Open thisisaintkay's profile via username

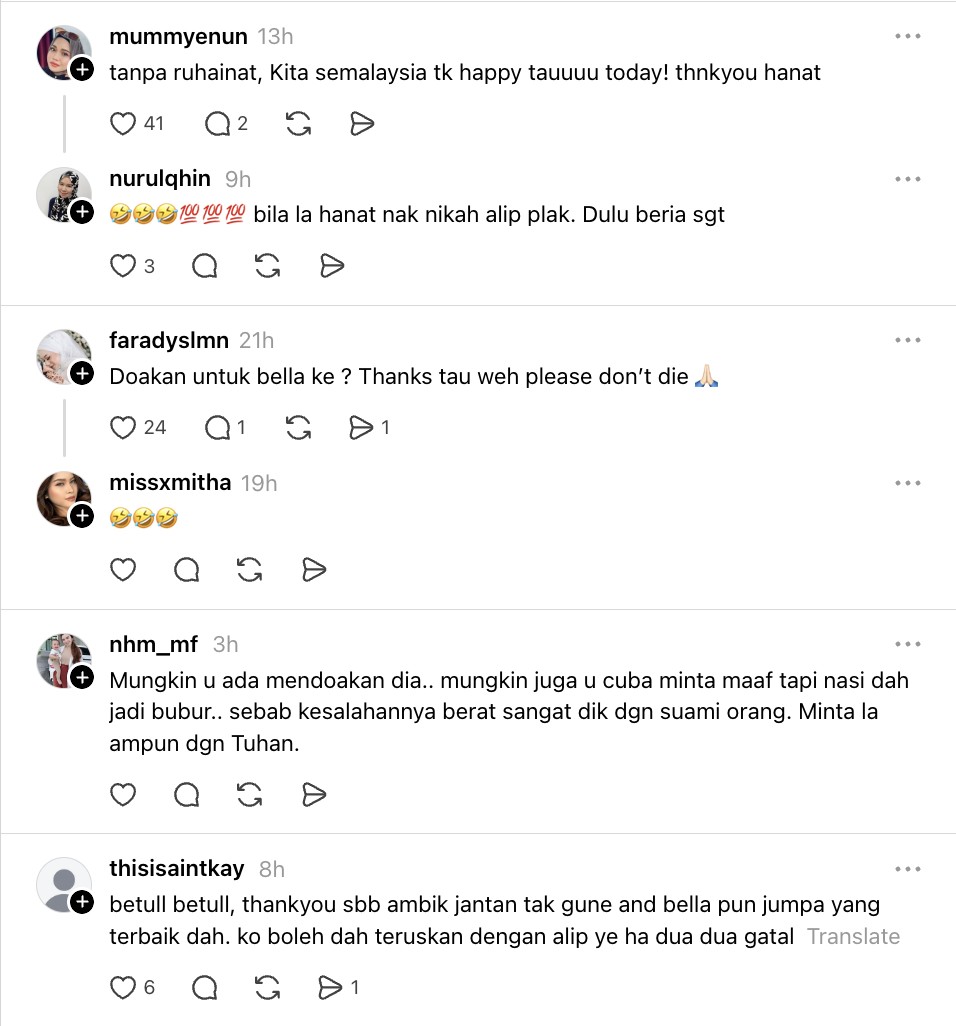176,869
